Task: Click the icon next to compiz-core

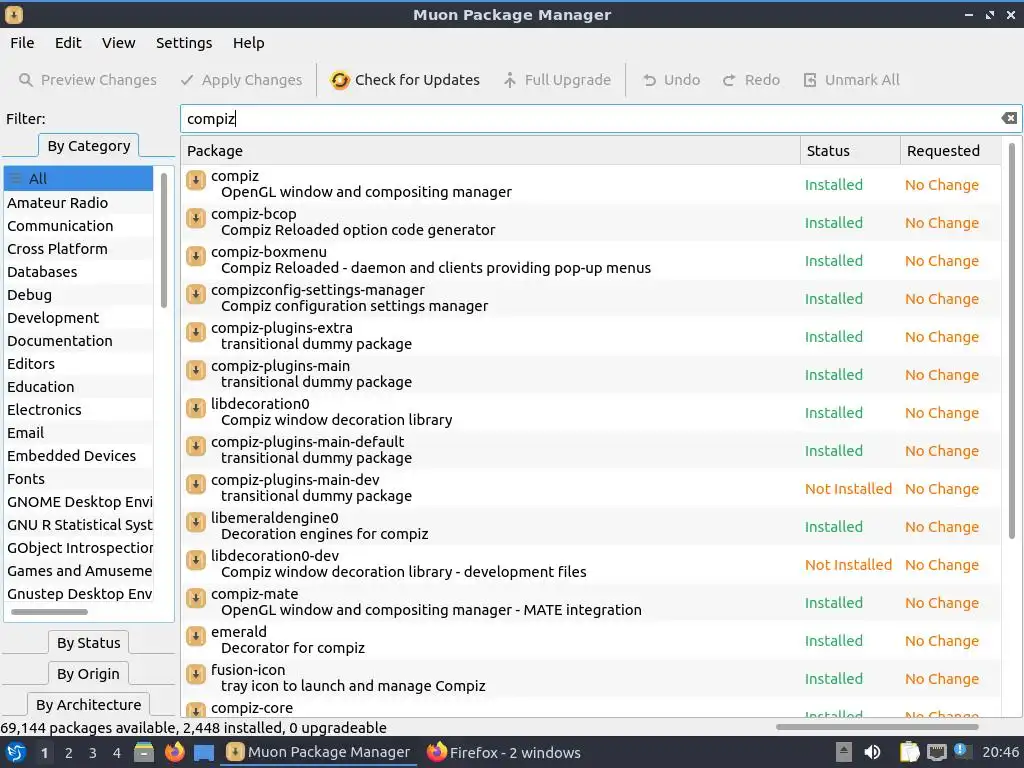Action: [x=196, y=709]
